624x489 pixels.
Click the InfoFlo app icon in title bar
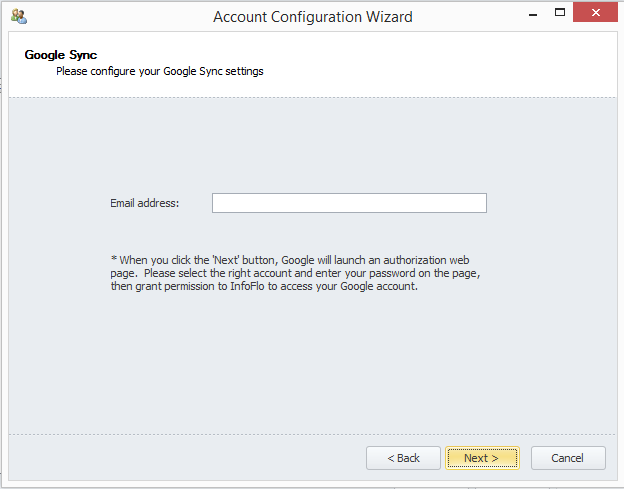(x=18, y=16)
